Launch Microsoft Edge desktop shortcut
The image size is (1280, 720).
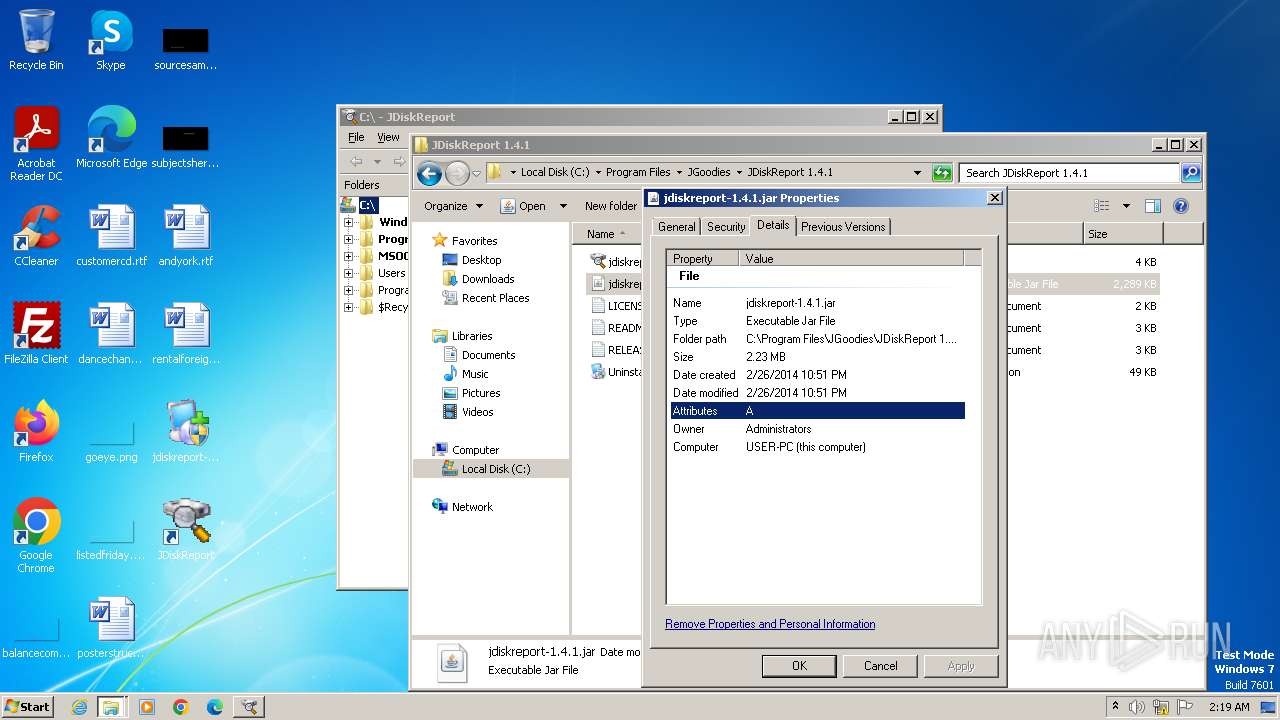[111, 138]
